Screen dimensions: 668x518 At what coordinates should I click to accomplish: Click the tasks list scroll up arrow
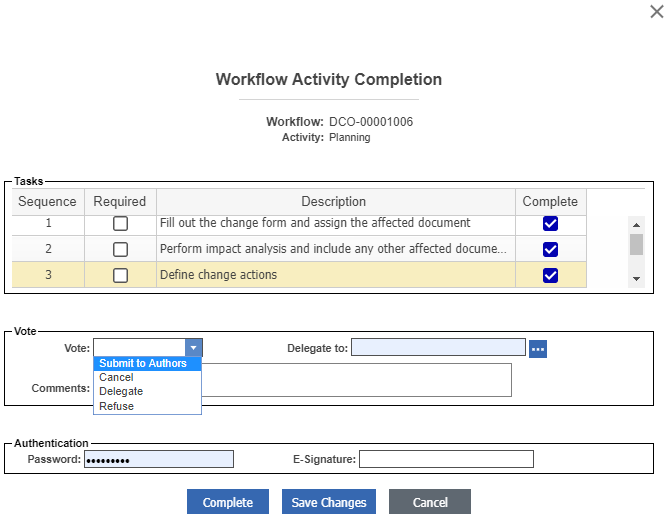636,225
